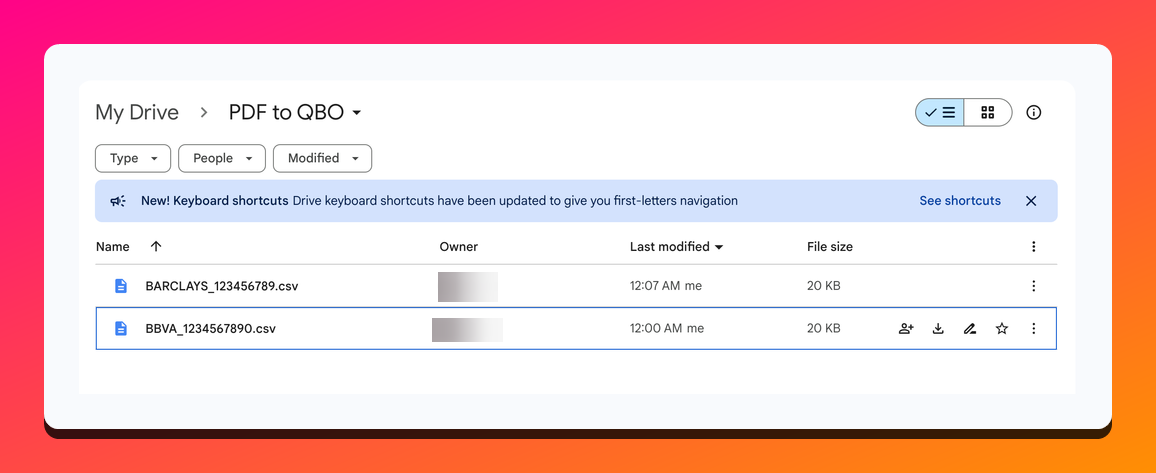Dismiss the keyboard shortcuts banner
This screenshot has width=1156, height=473.
[1031, 201]
